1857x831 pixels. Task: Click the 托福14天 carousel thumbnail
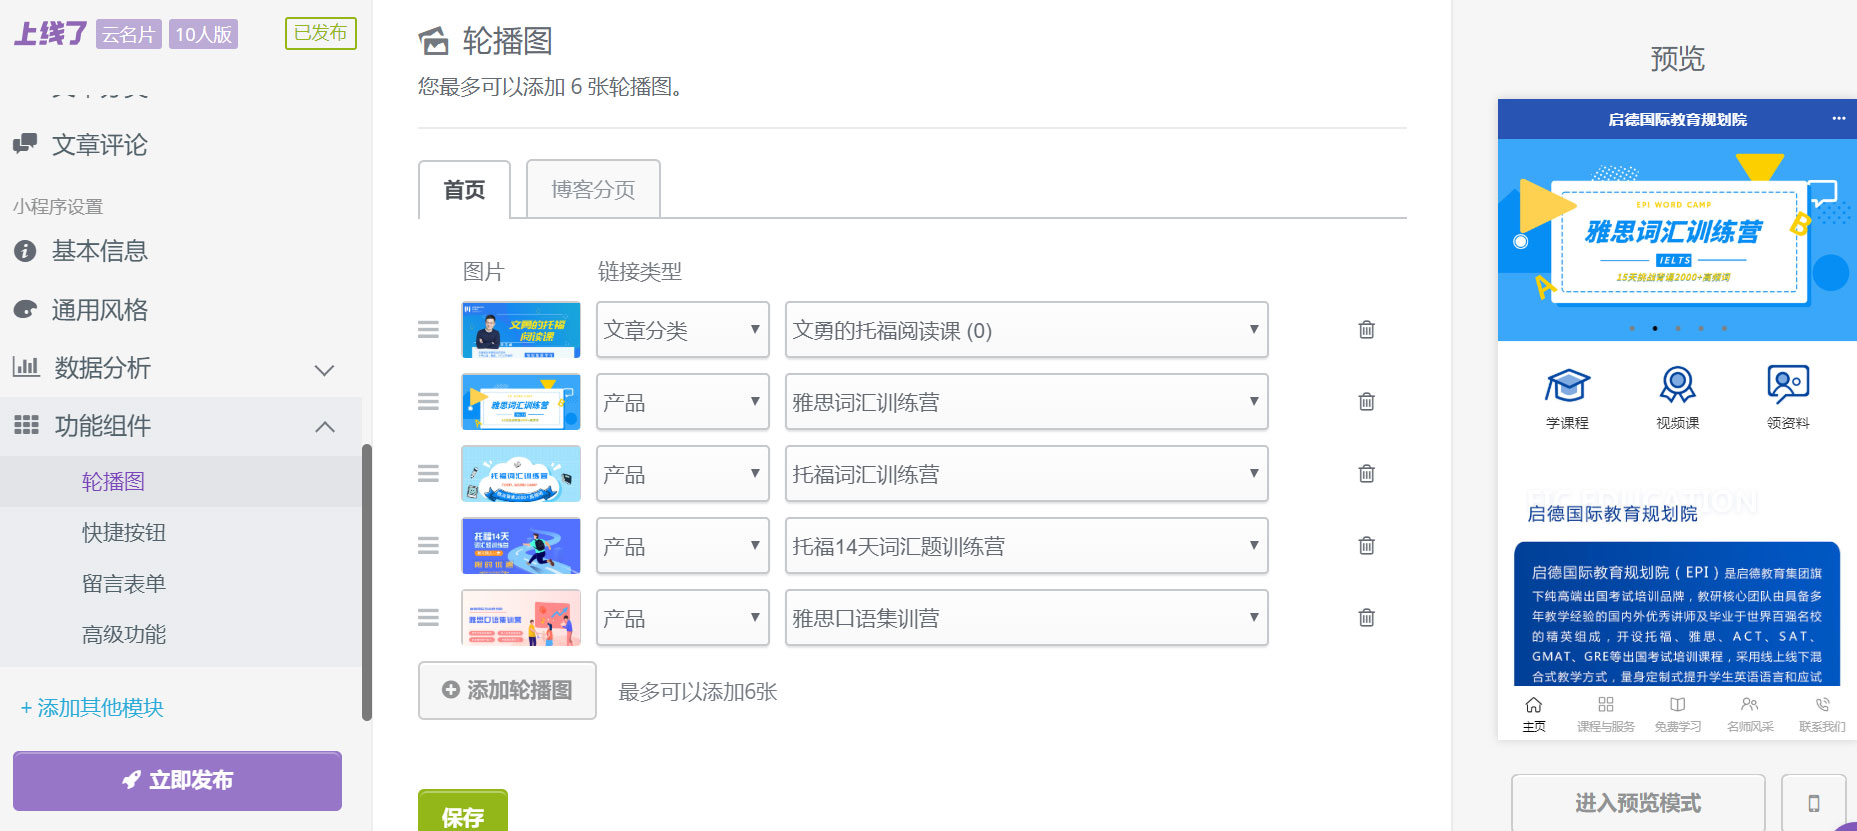point(521,545)
